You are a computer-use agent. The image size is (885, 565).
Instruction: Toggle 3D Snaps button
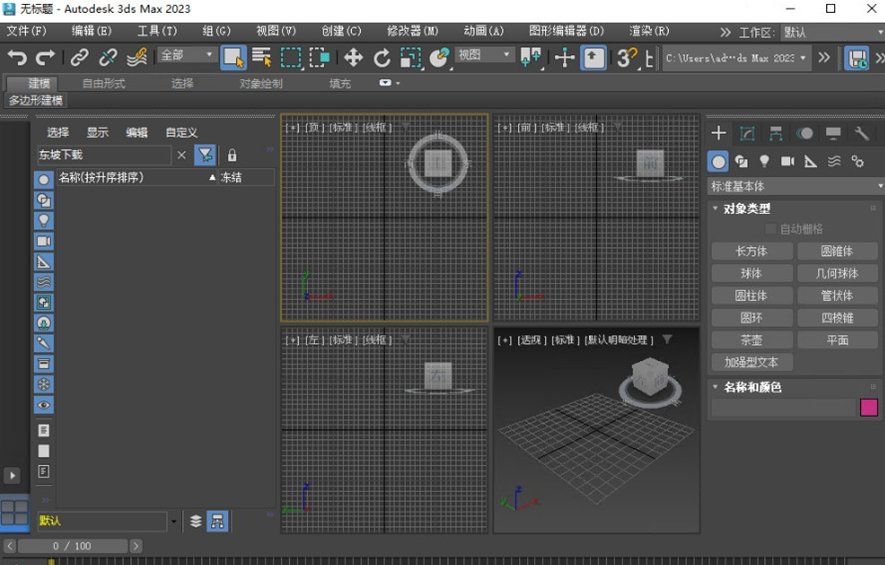tap(626, 58)
